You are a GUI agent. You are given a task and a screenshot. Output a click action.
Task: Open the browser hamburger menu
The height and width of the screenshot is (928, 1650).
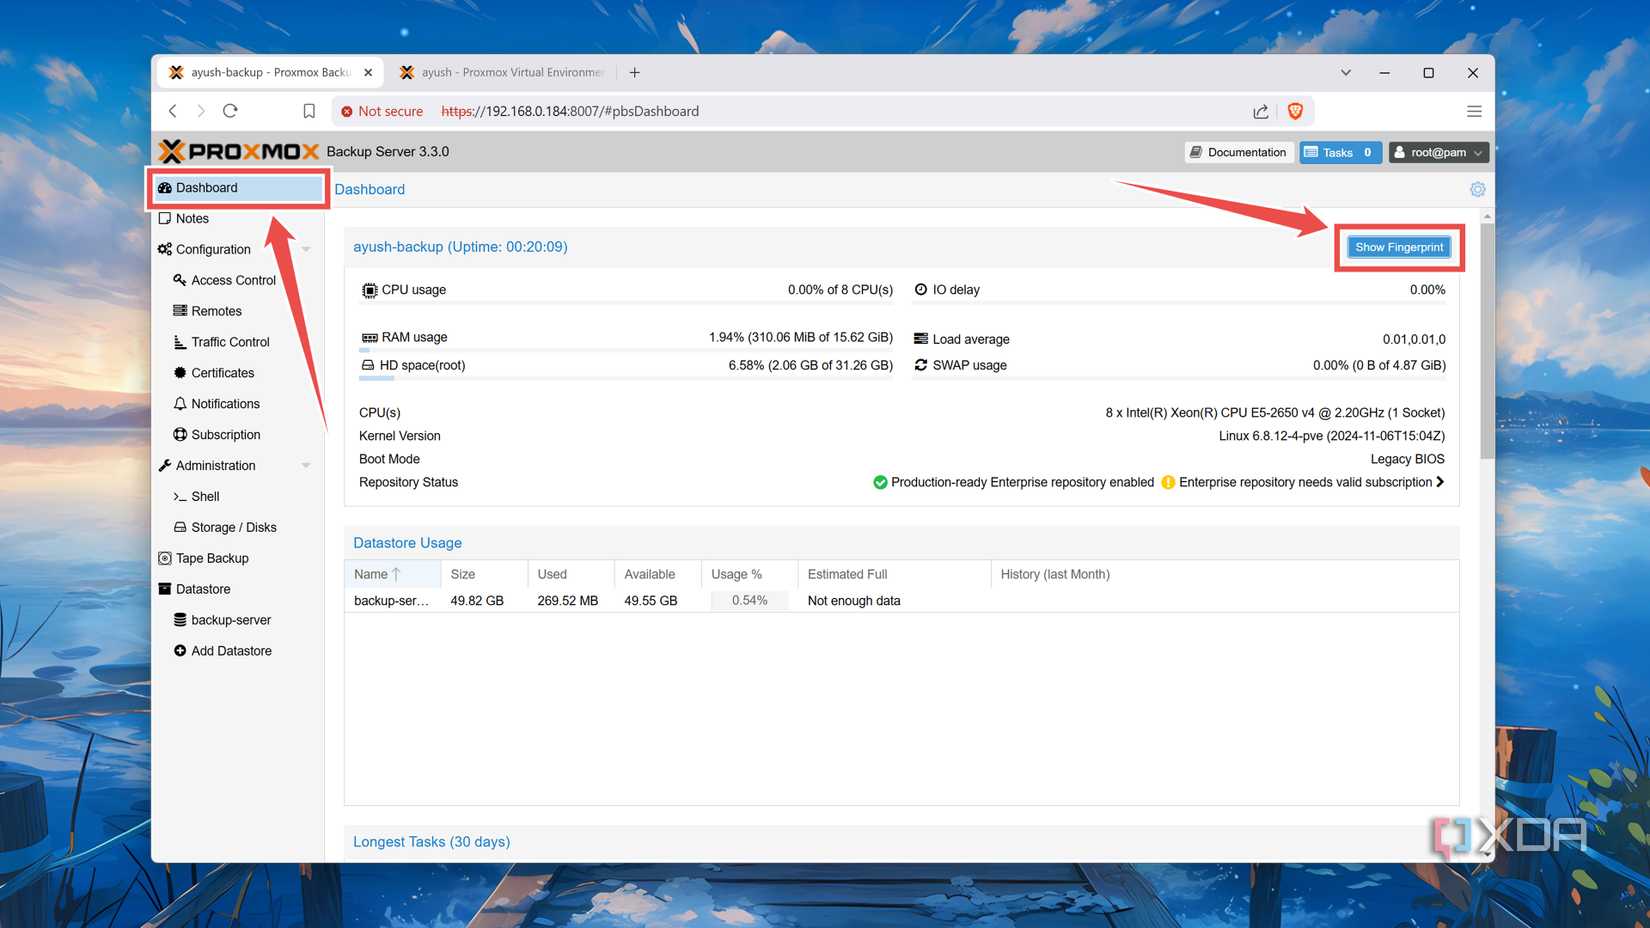tap(1474, 111)
